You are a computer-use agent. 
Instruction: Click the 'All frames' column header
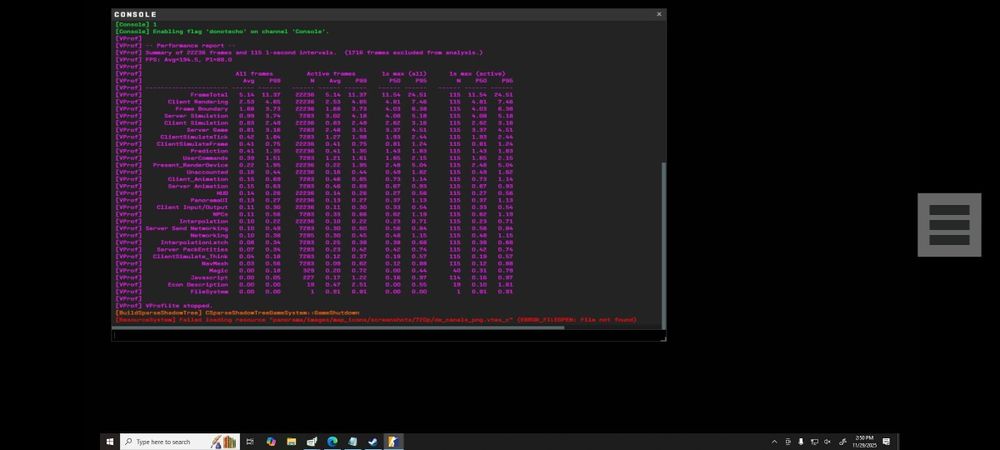(254, 74)
